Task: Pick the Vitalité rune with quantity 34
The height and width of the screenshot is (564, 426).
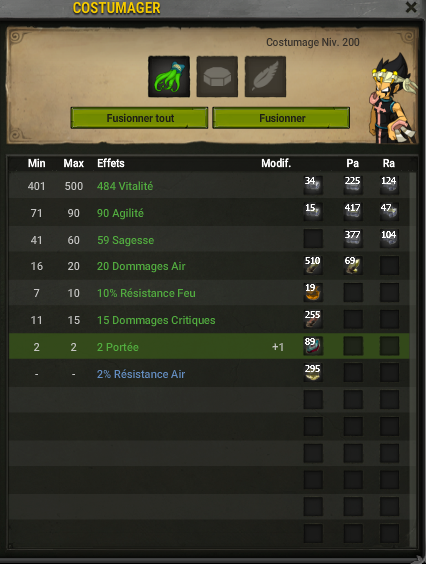Action: point(313,185)
